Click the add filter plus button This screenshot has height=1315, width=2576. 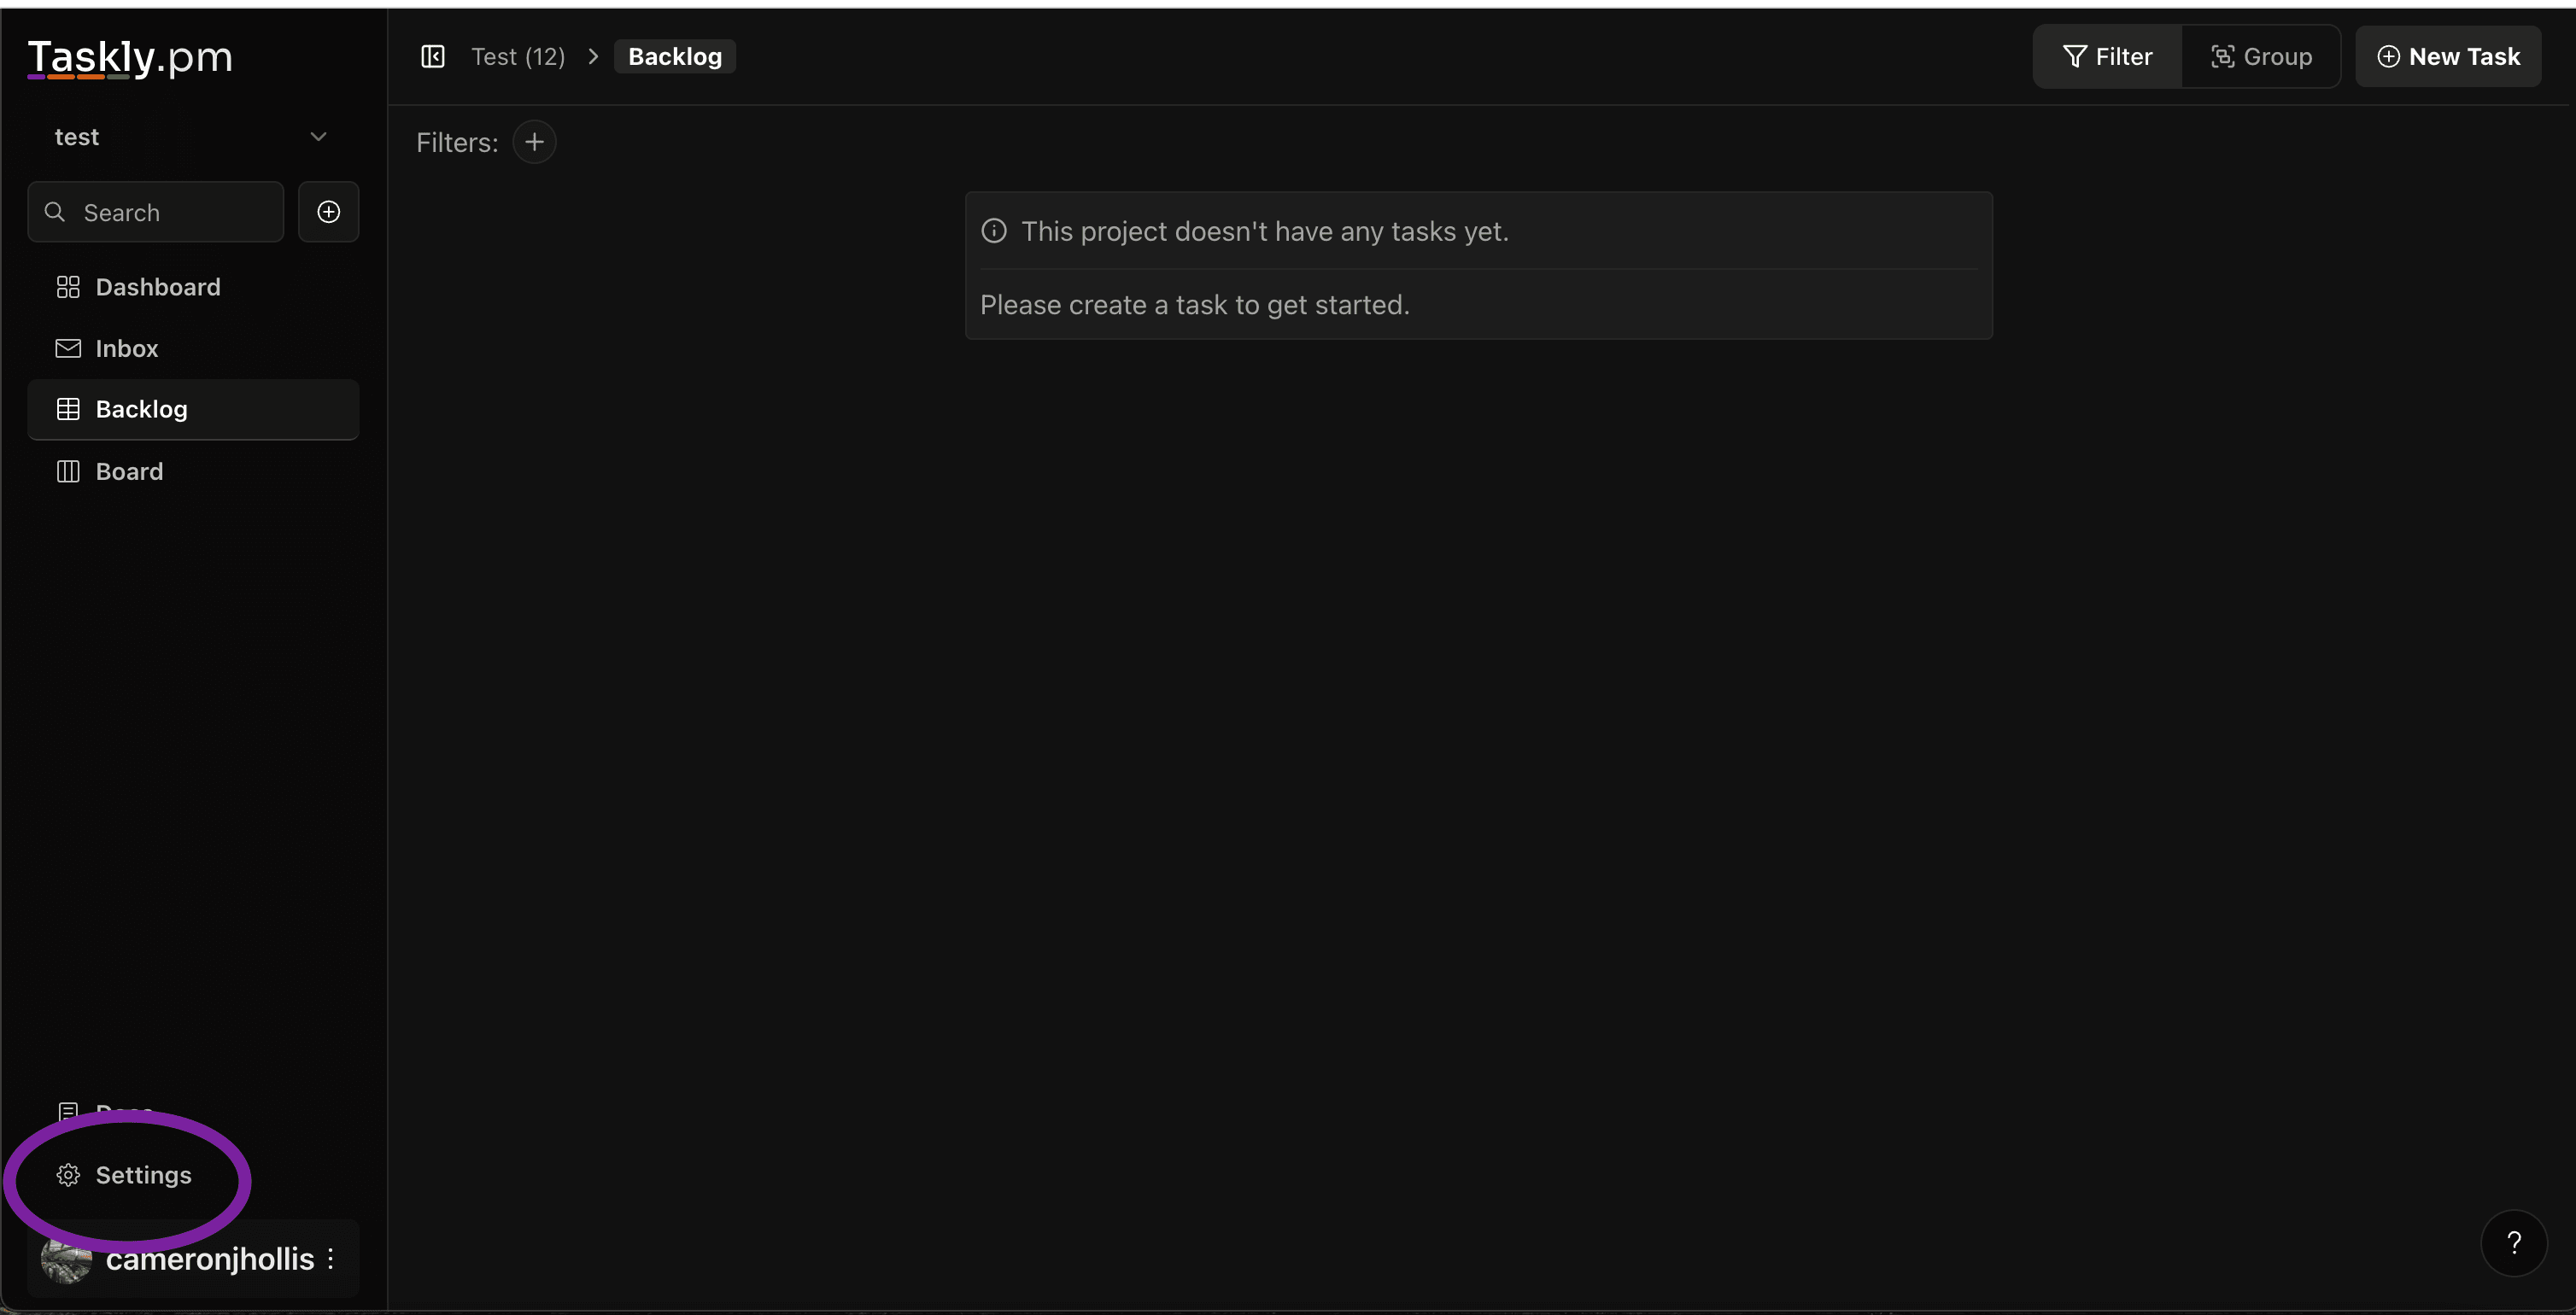tap(533, 141)
